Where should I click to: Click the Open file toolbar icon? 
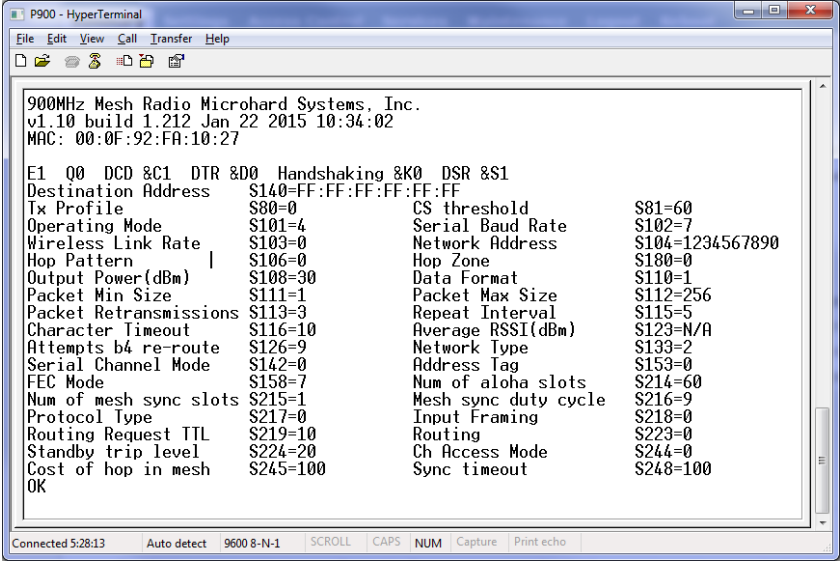42,61
